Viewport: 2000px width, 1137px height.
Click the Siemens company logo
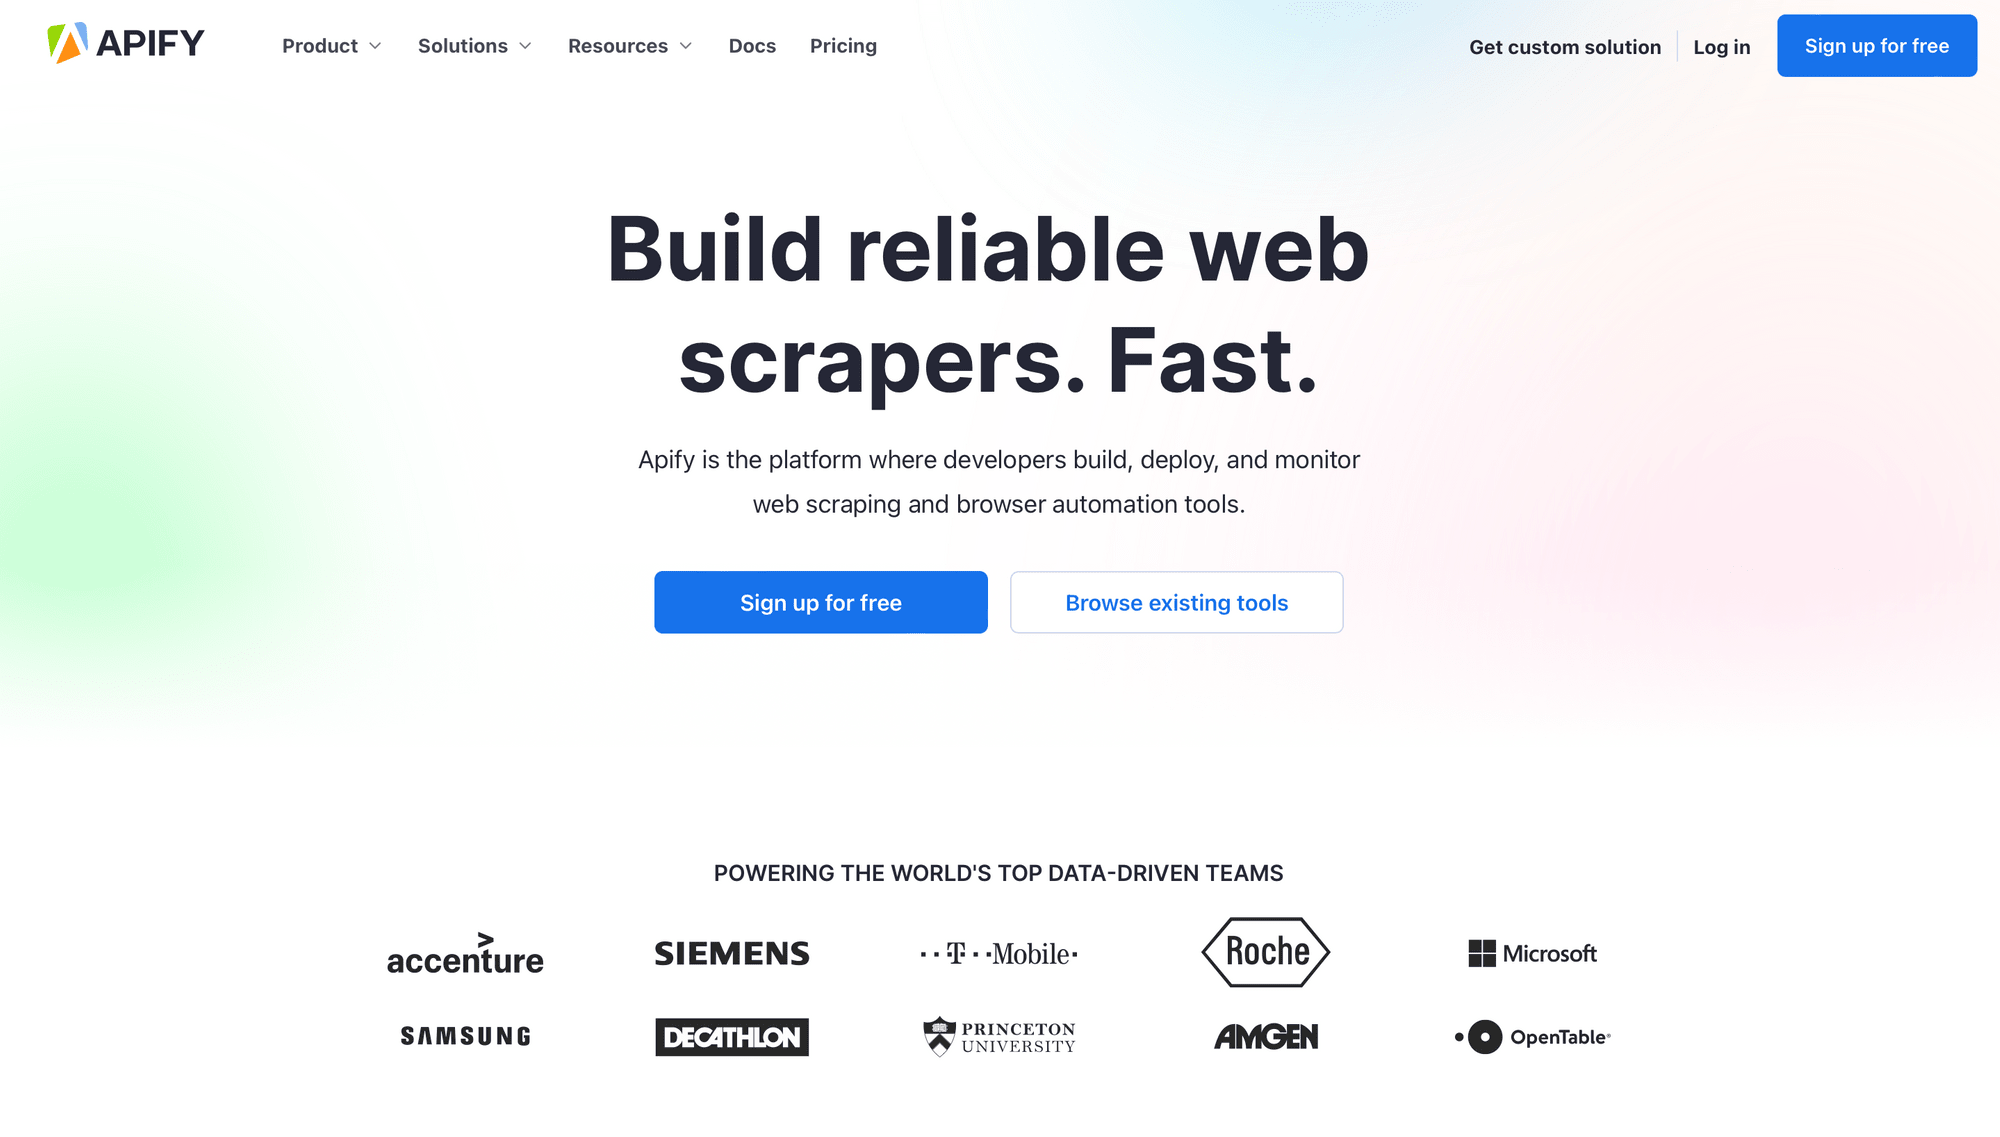(x=732, y=952)
